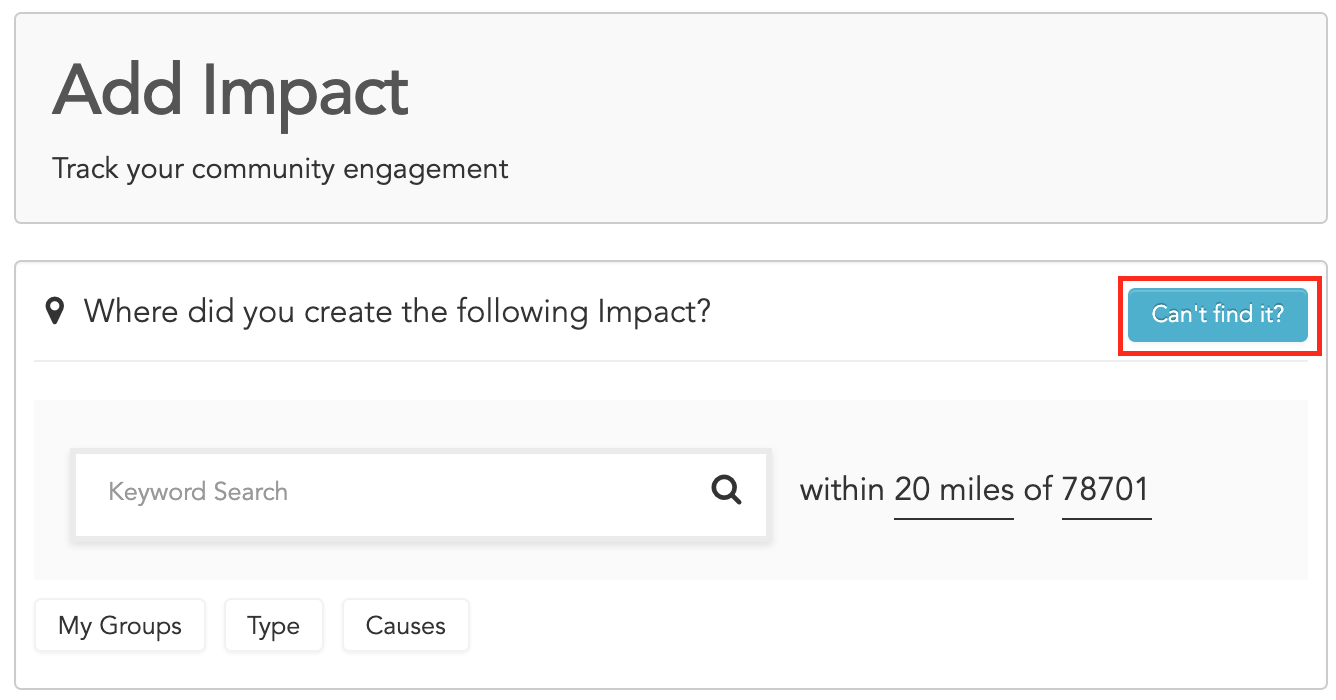Click the word of before 78701
The image size is (1336, 700).
[1037, 490]
